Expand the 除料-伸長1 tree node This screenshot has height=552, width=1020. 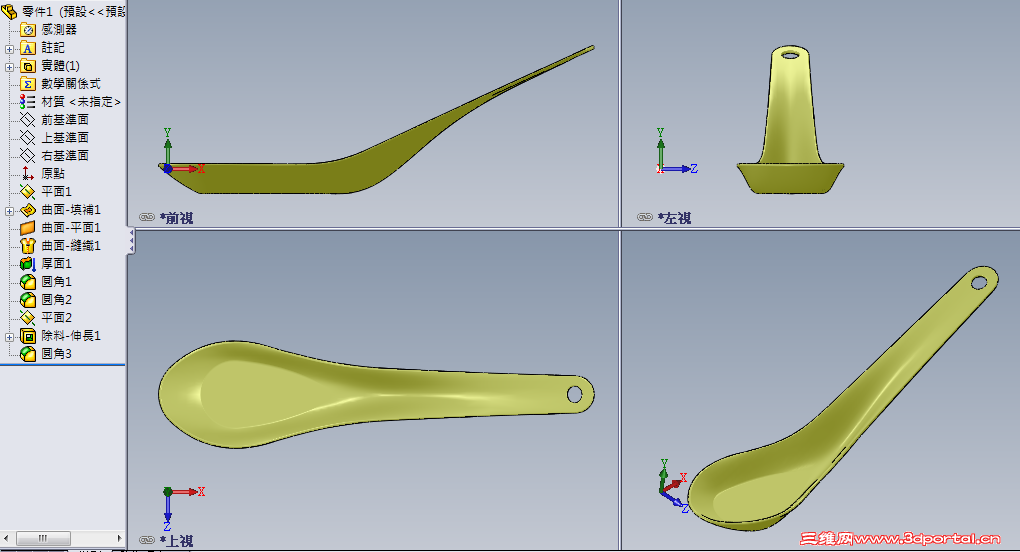pyautogui.click(x=9, y=337)
